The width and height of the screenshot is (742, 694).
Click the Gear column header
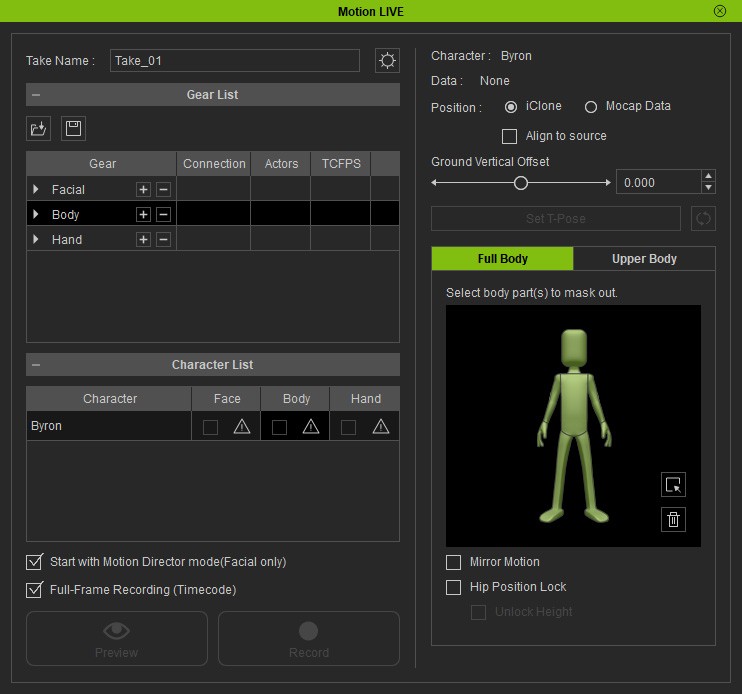click(x=102, y=164)
